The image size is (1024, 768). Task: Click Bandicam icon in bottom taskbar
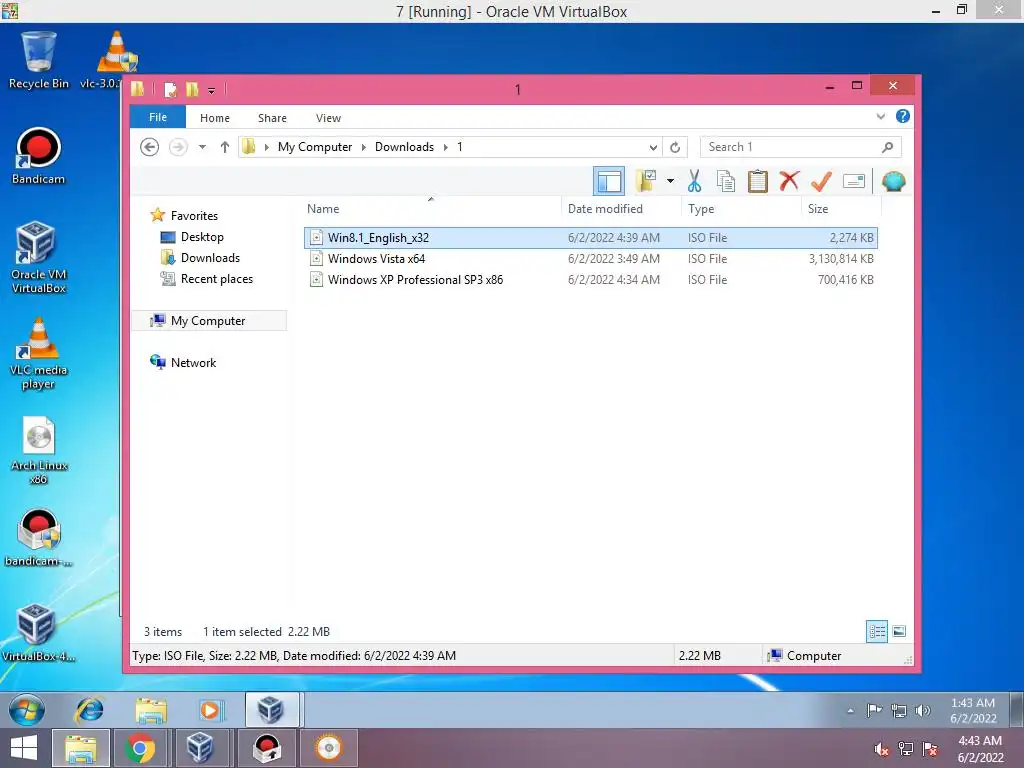pyautogui.click(x=267, y=748)
